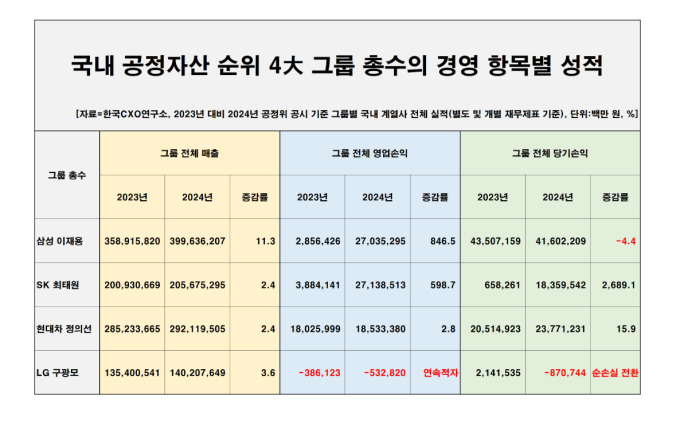The width and height of the screenshot is (680, 423).
Task: Click the 2024년 subheader under 영업손익
Action: (378, 197)
